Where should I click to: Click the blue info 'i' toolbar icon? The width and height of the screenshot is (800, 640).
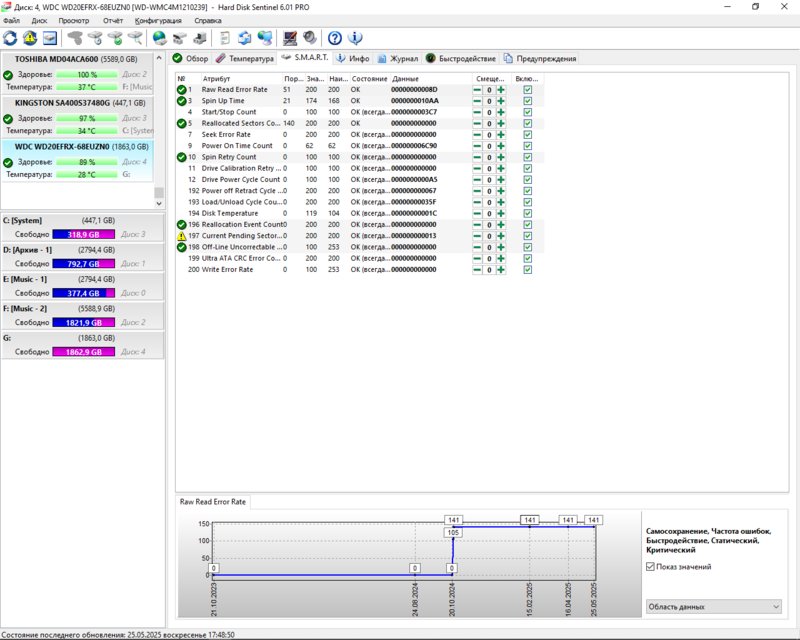click(x=355, y=38)
